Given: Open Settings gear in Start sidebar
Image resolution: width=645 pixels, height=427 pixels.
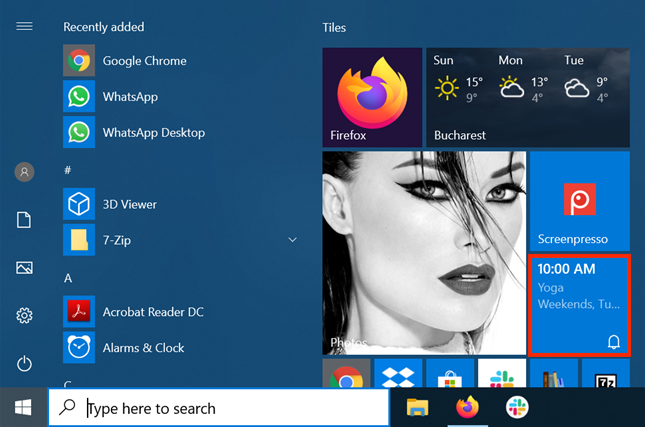Looking at the screenshot, I should pos(24,316).
